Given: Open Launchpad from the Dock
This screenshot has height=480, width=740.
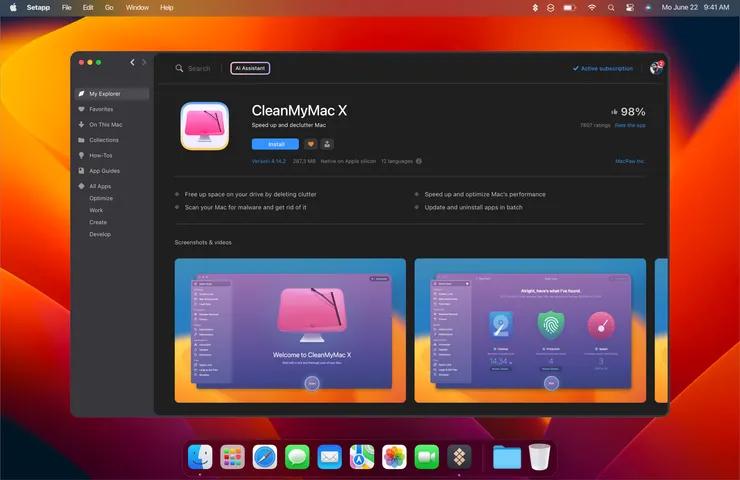Looking at the screenshot, I should tap(232, 457).
